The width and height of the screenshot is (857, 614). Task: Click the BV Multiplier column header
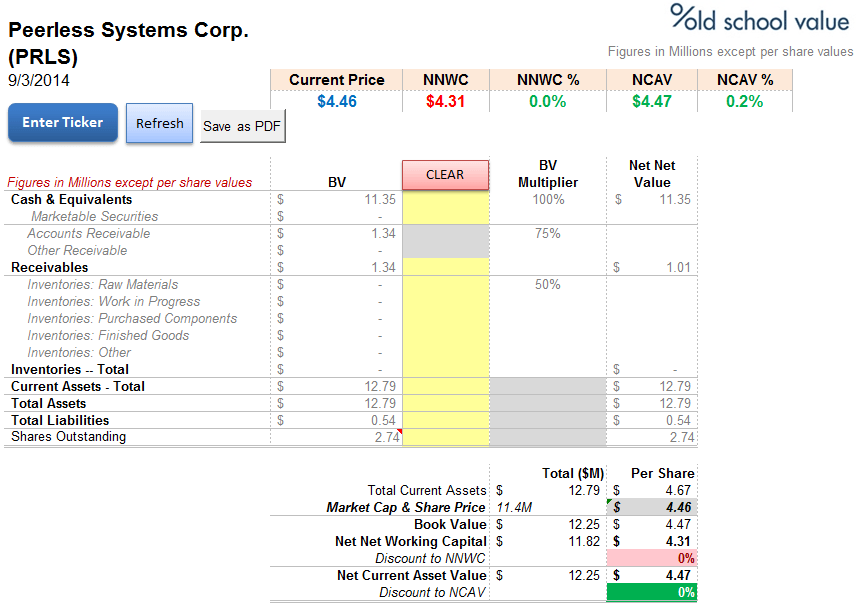(548, 174)
